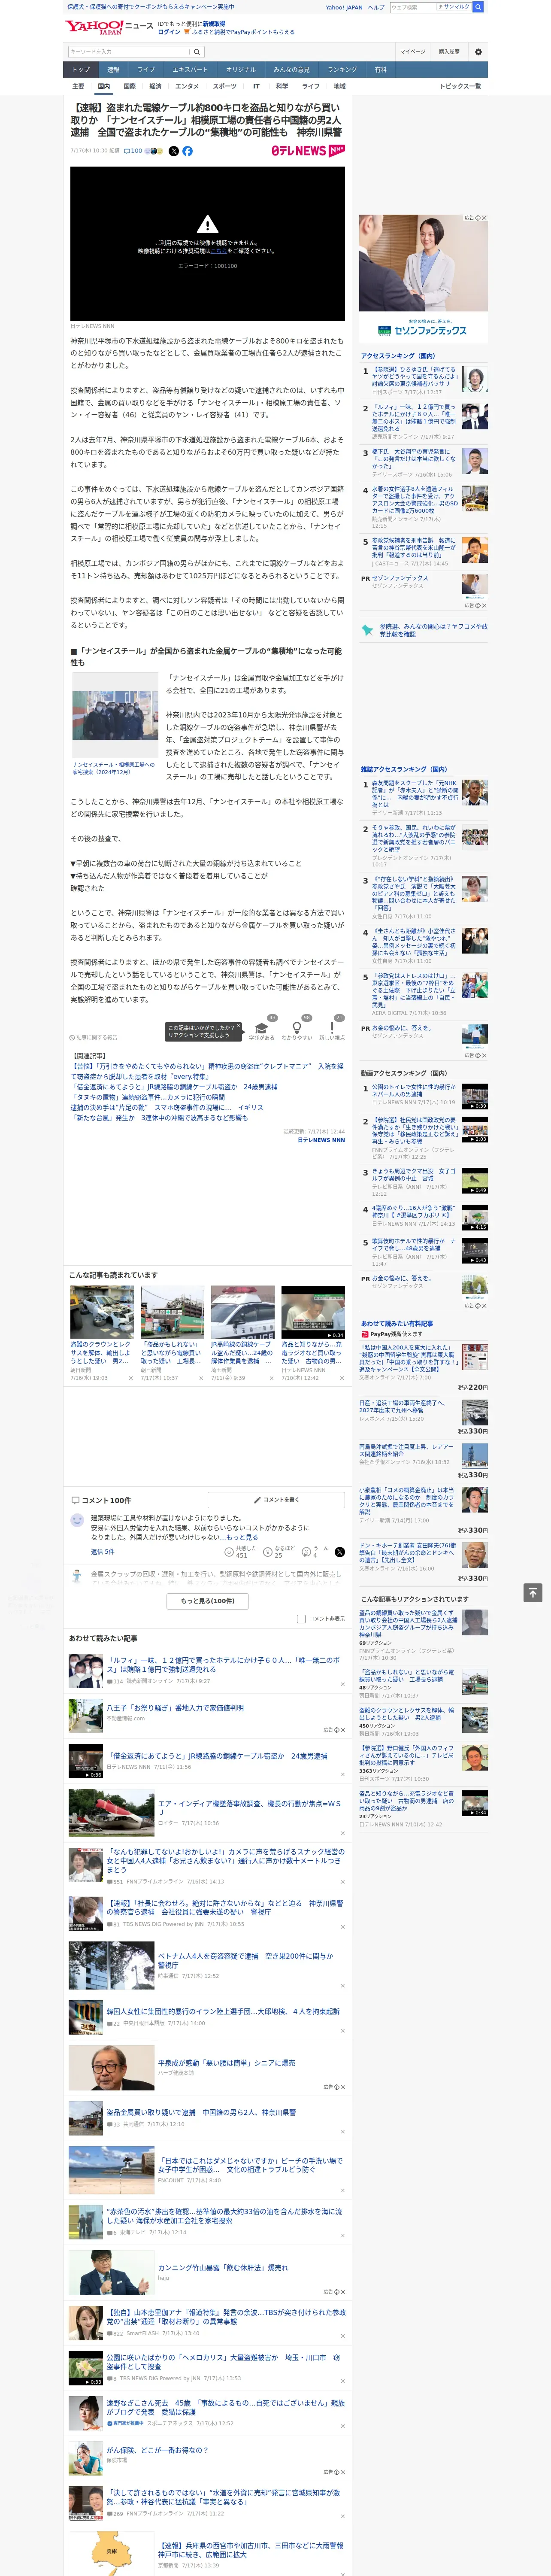The height and width of the screenshot is (2576, 551).
Task: Click the 購入履歴 link
Action: [x=449, y=52]
